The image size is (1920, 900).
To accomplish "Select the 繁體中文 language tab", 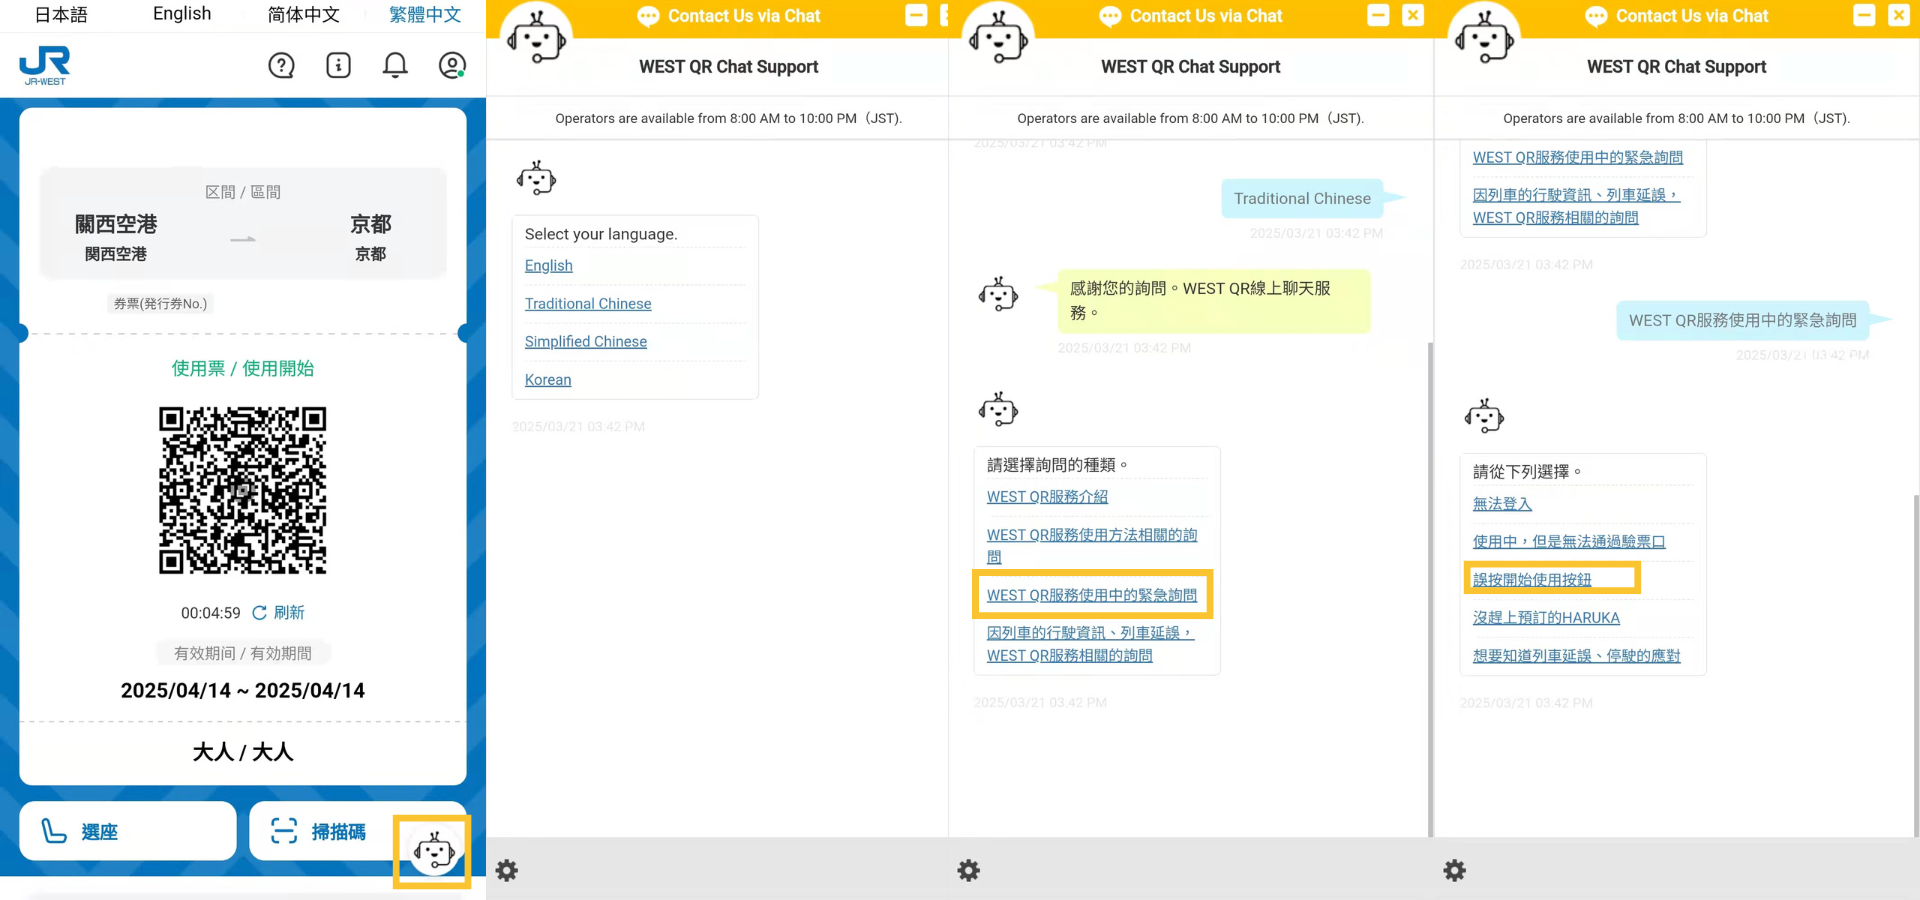I will point(425,15).
